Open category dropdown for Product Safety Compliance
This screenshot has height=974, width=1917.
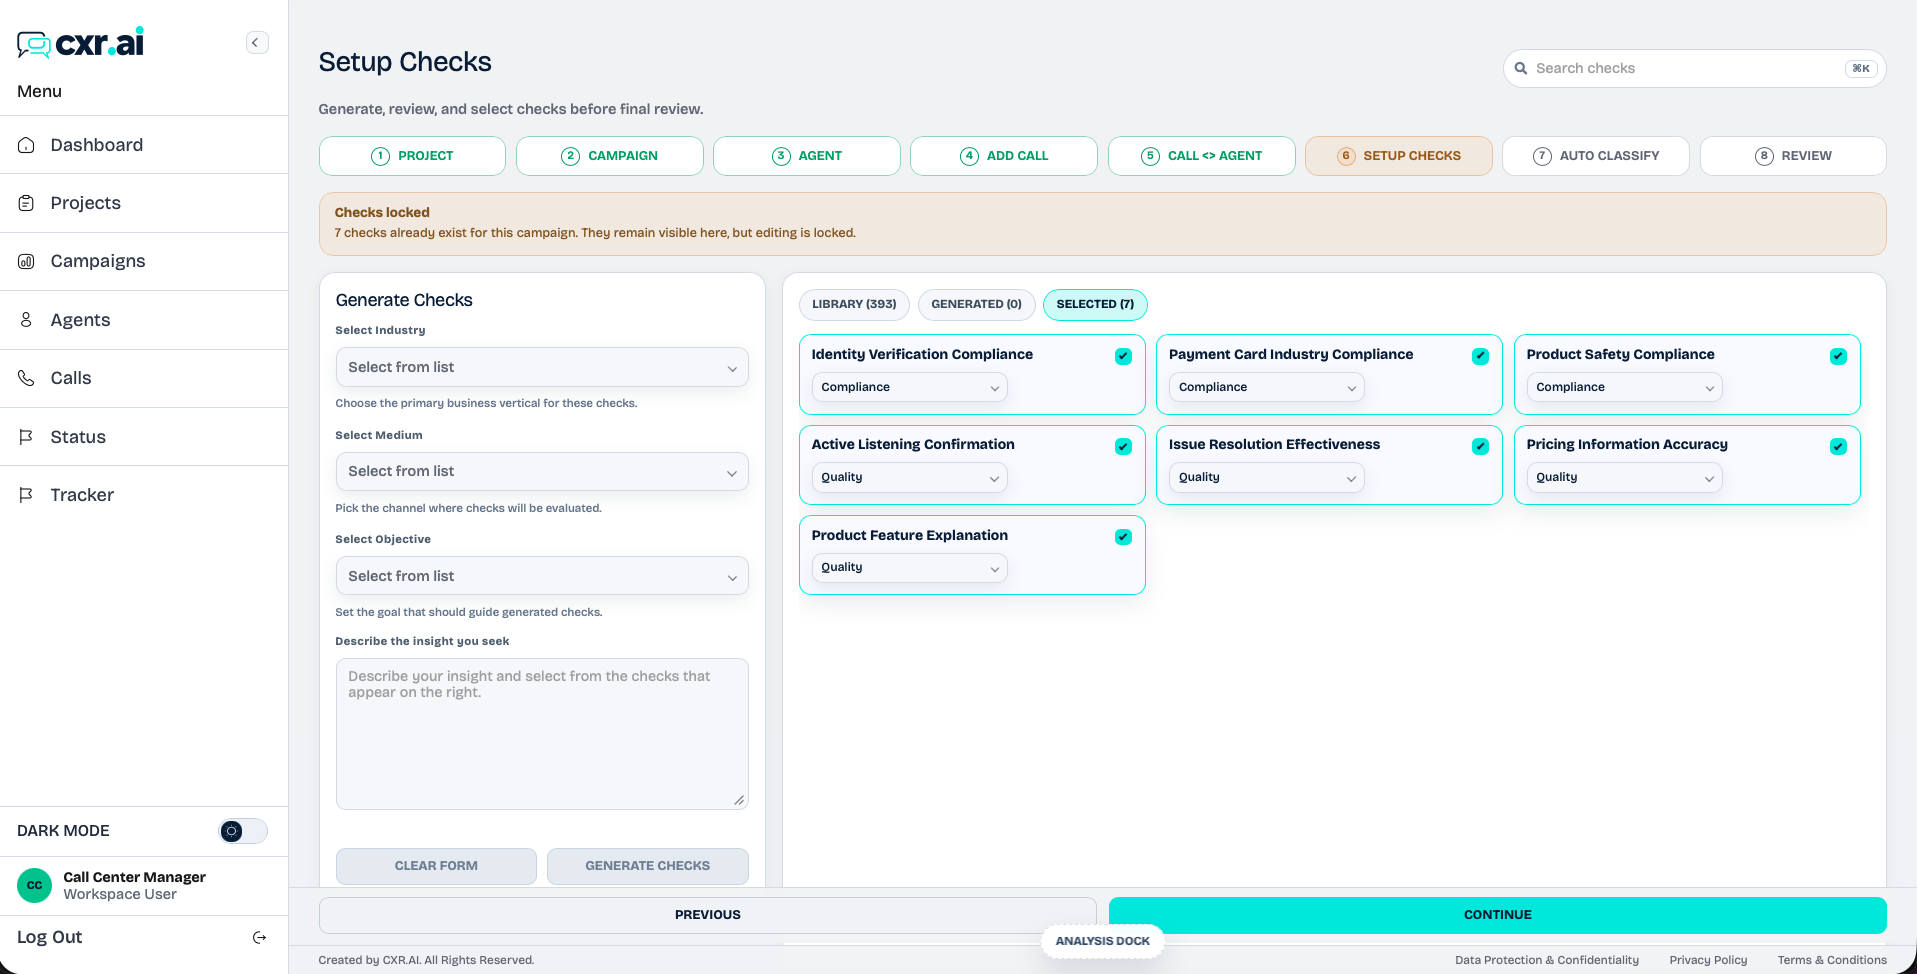[1624, 387]
